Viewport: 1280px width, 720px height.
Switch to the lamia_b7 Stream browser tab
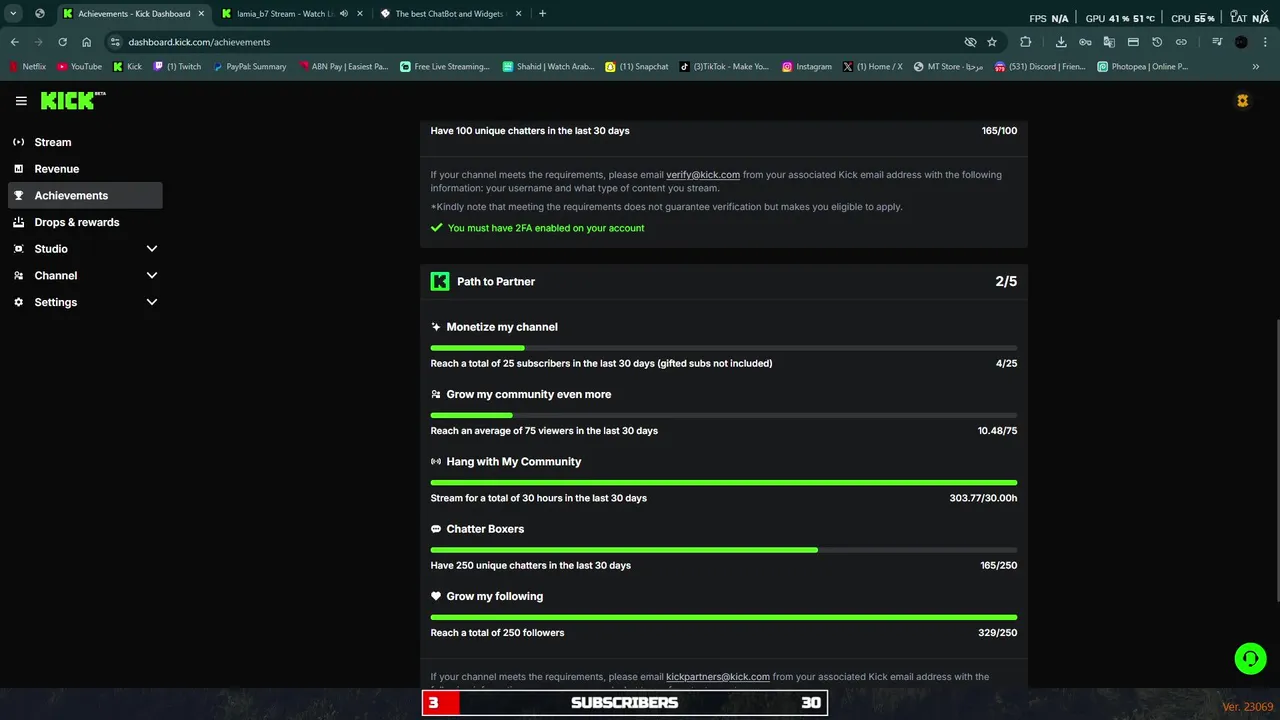(290, 14)
